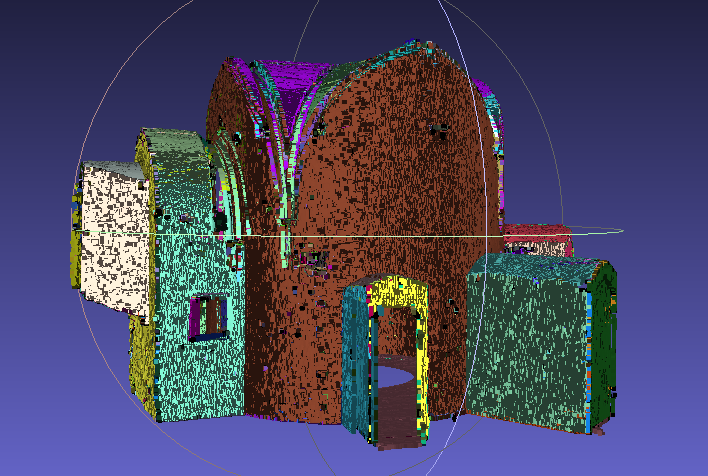Click the teal side panel of the doorway

click(x=356, y=357)
